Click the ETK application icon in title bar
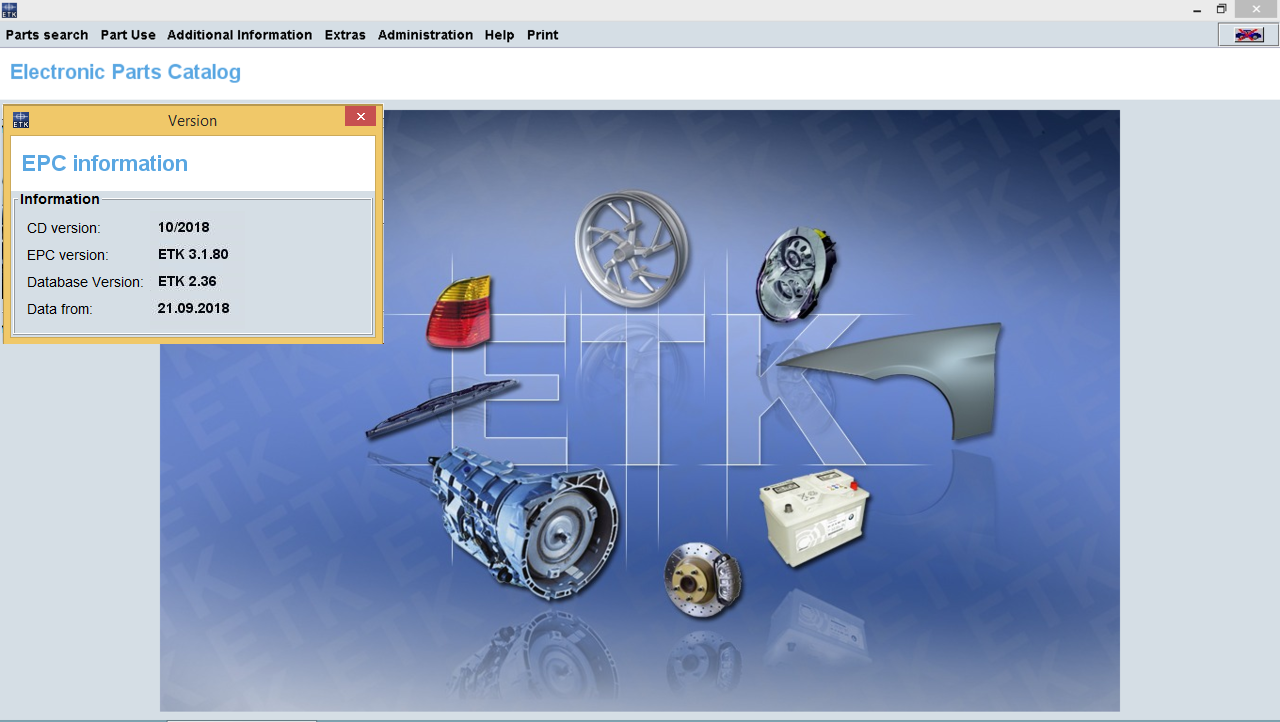 10,10
